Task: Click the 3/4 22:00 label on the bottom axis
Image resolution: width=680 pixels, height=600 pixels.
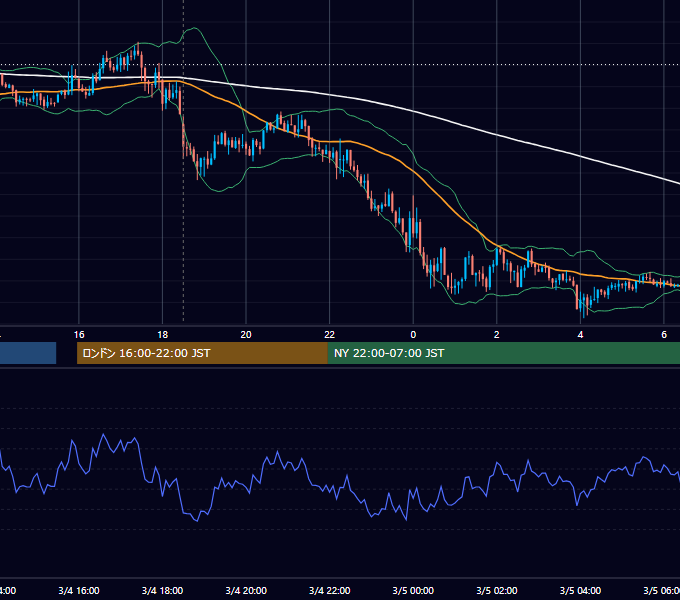Action: click(x=330, y=590)
